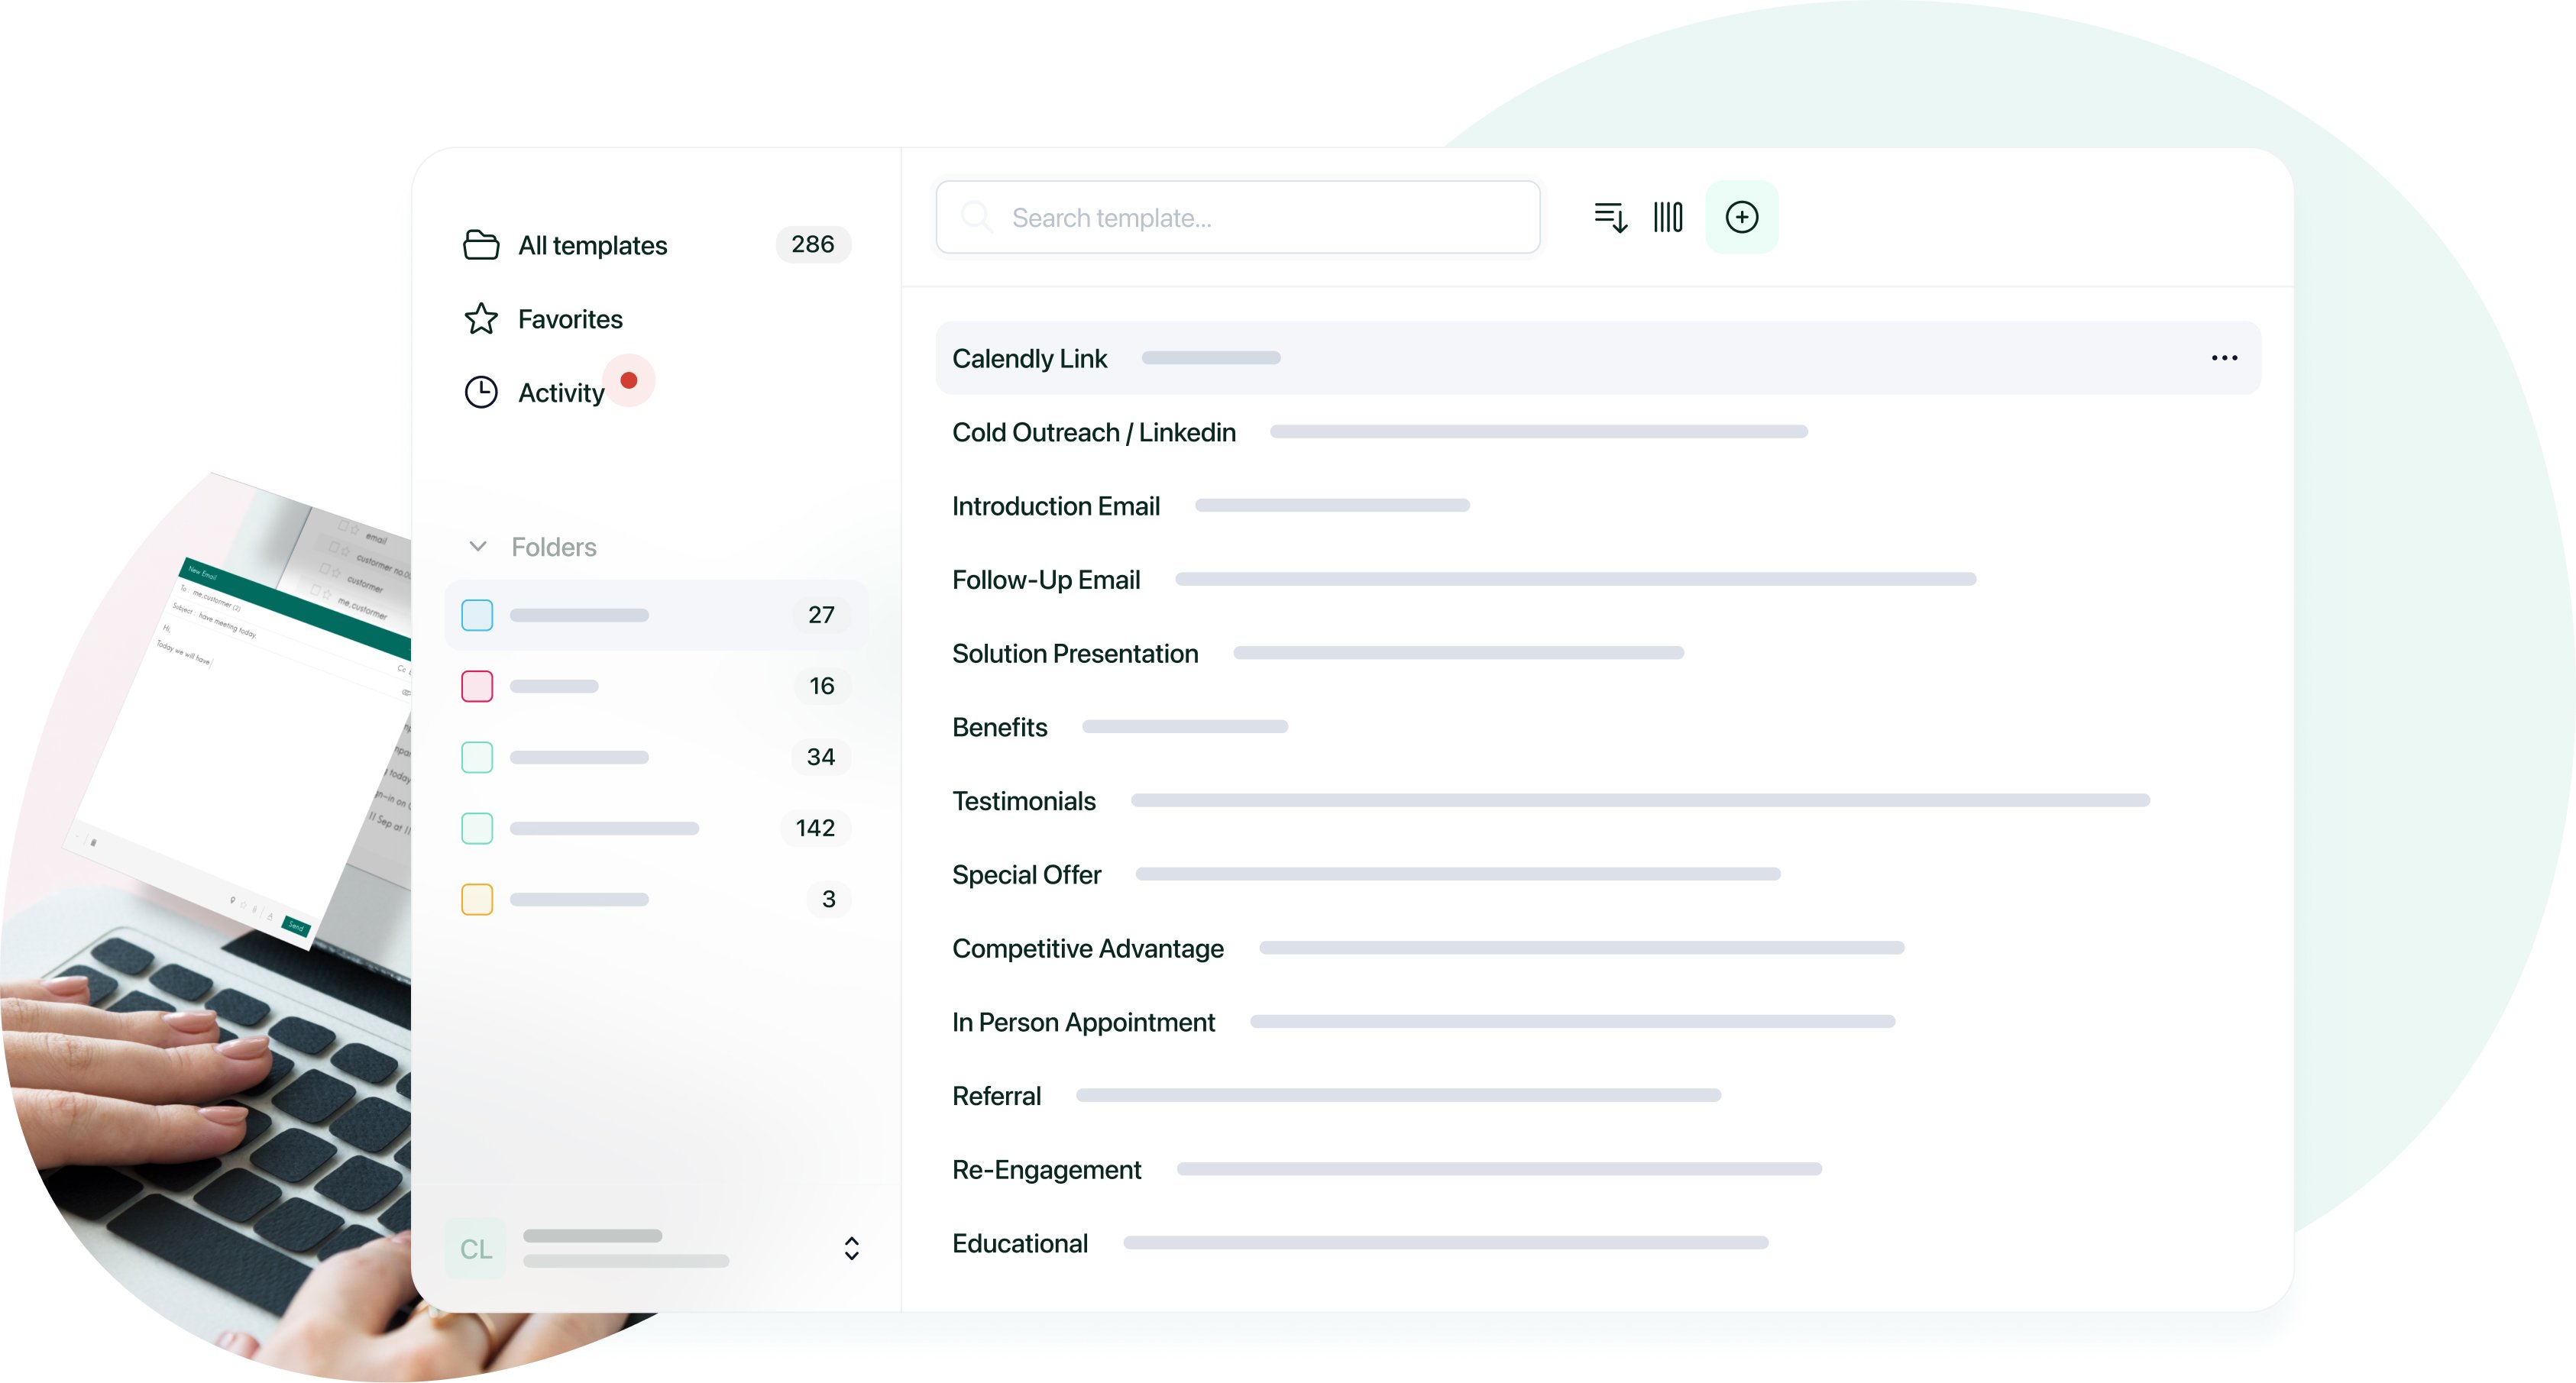This screenshot has height=1383, width=2576.
Task: Focus the Search template field
Action: [1238, 217]
